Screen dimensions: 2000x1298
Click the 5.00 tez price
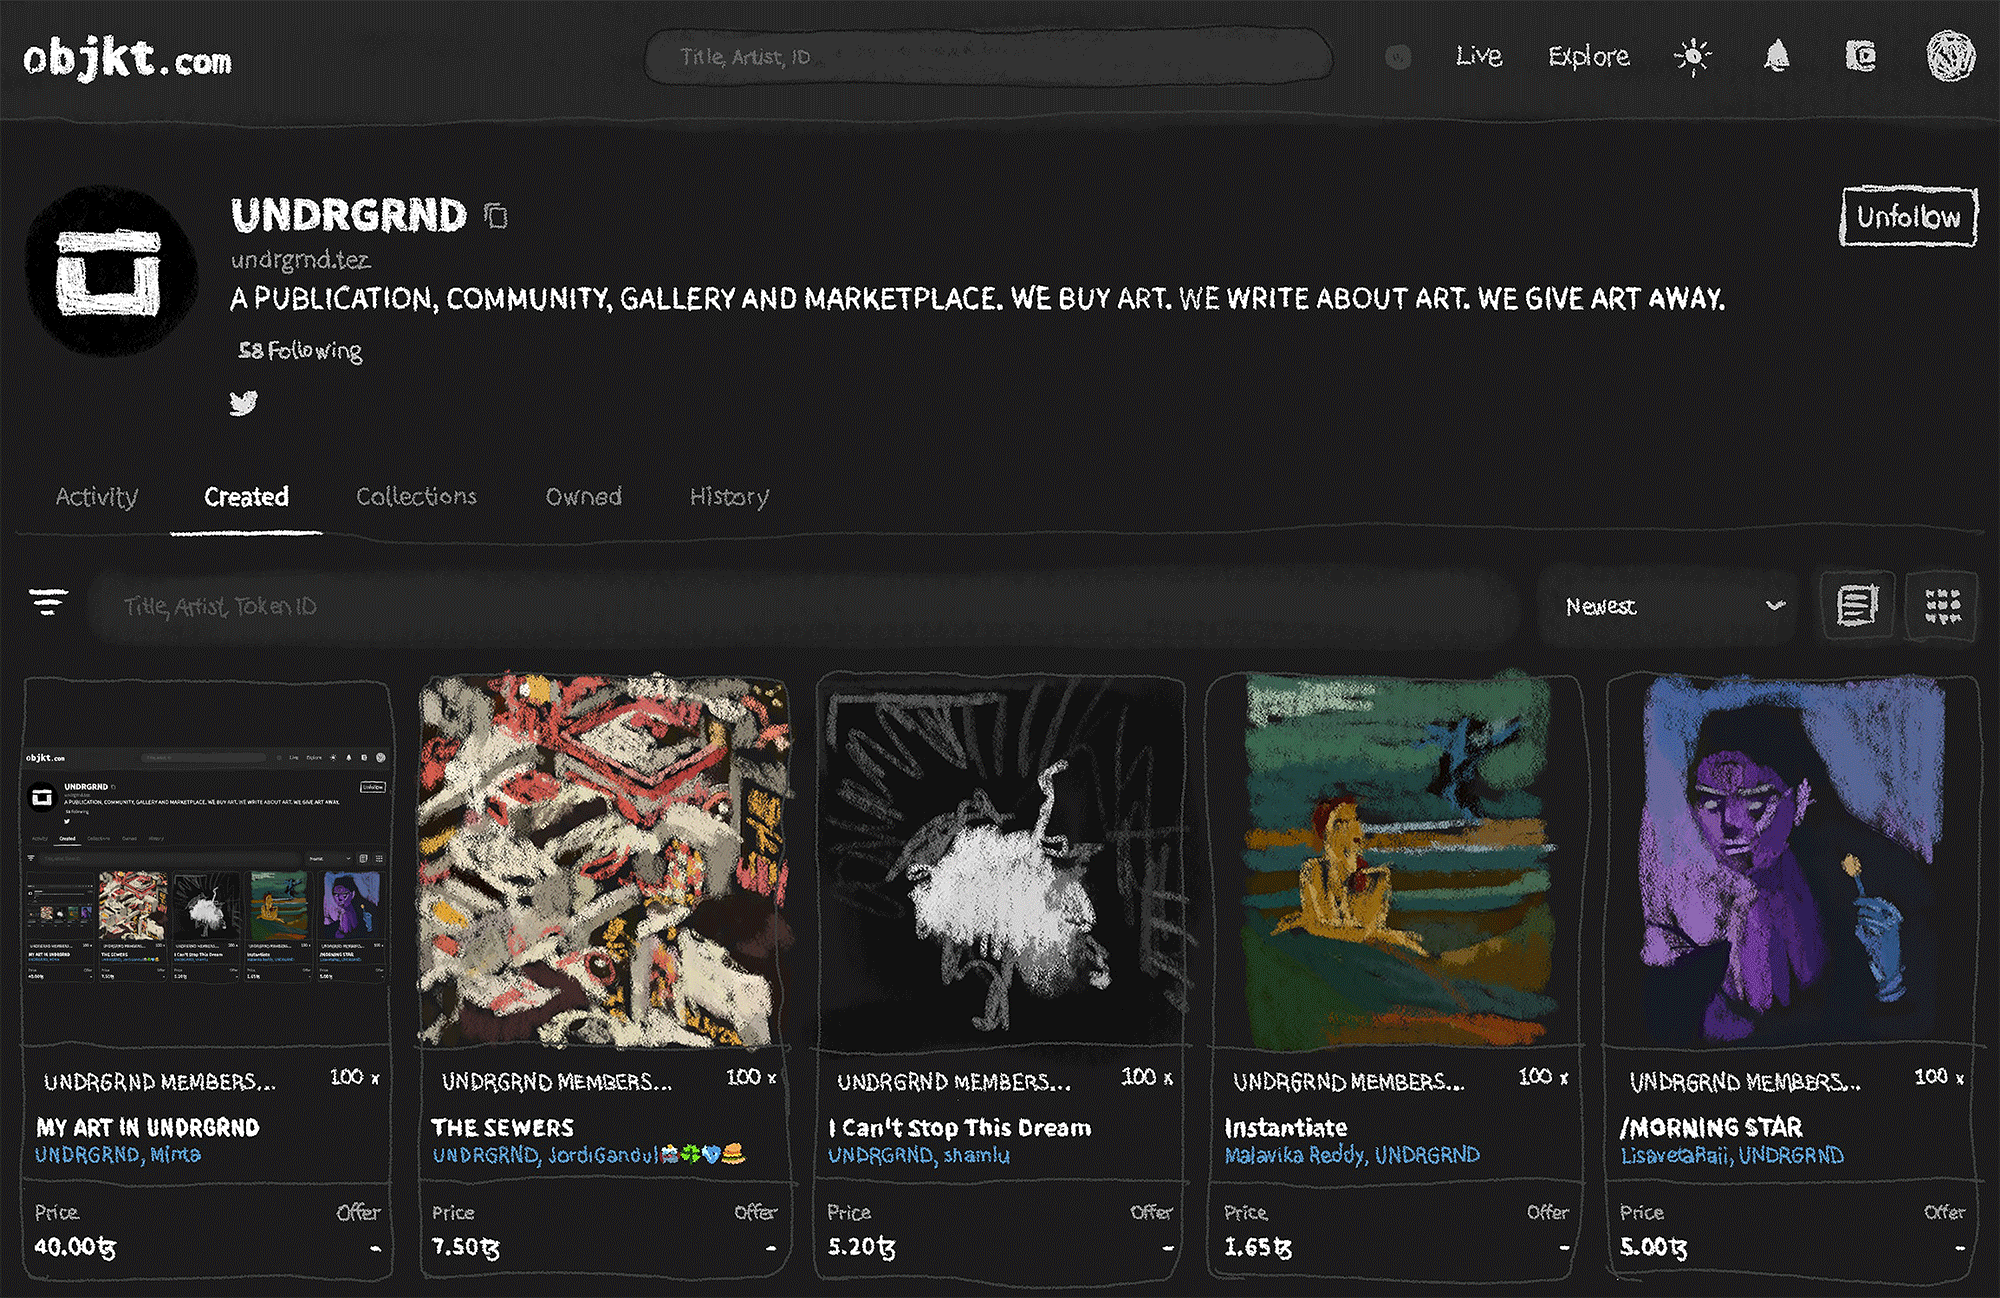point(1653,1247)
